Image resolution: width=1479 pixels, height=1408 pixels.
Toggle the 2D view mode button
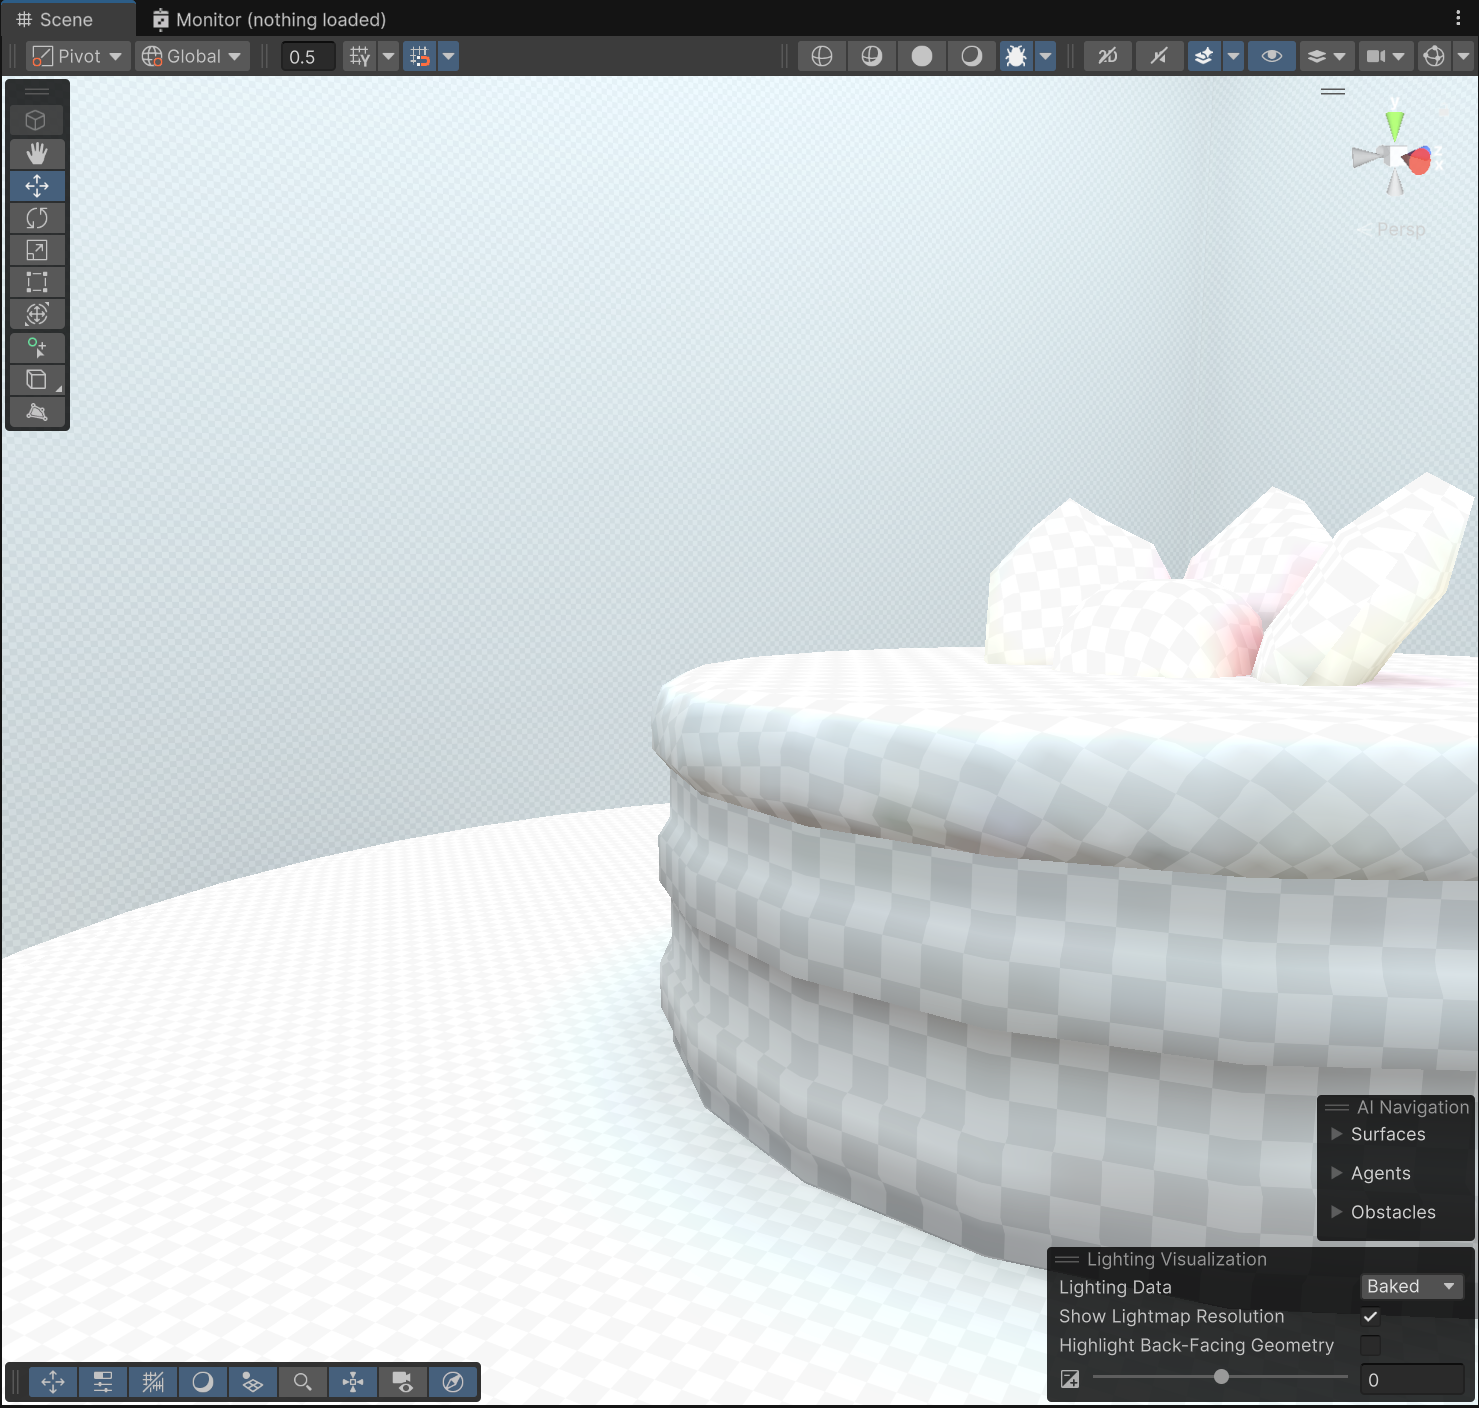point(1108,56)
